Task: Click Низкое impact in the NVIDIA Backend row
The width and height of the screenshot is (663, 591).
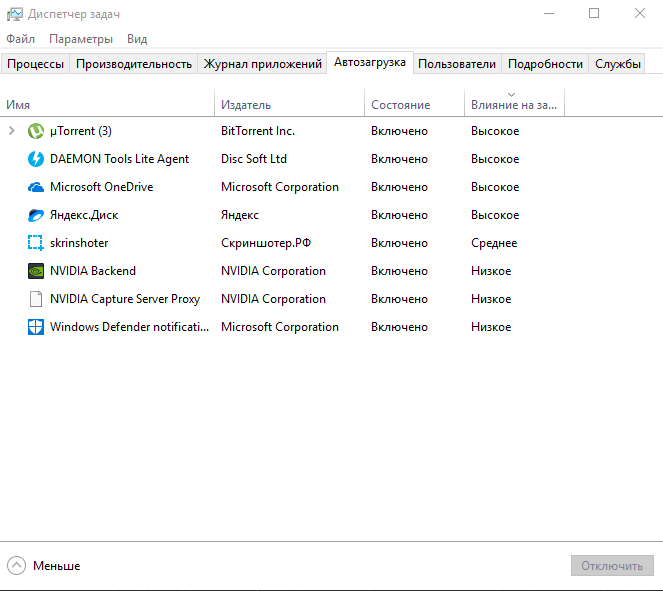Action: pos(491,271)
